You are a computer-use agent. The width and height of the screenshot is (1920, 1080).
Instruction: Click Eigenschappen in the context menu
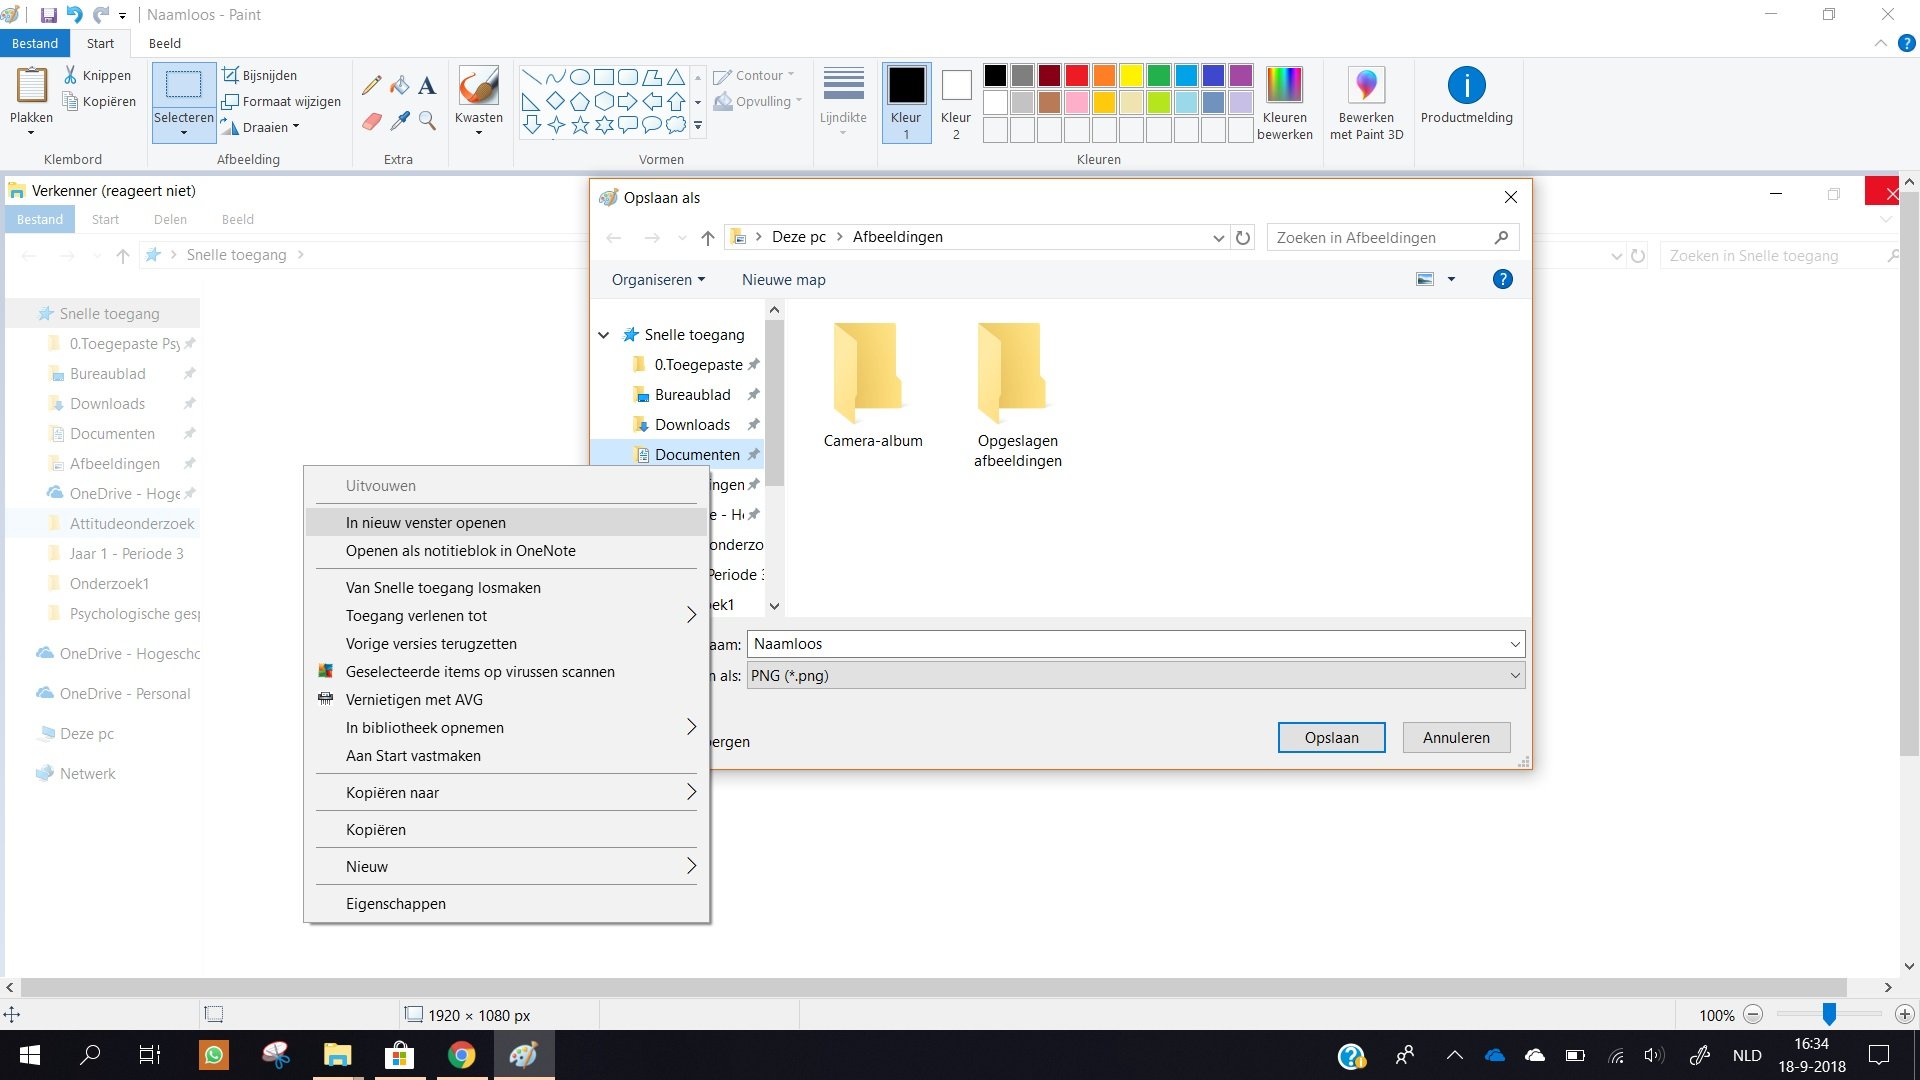click(x=396, y=904)
